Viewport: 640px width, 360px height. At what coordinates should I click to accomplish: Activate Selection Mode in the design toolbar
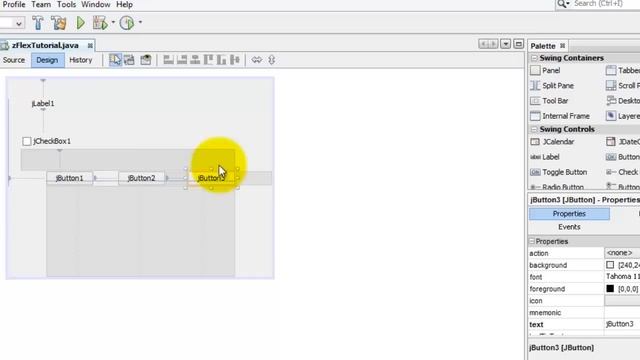click(x=115, y=60)
